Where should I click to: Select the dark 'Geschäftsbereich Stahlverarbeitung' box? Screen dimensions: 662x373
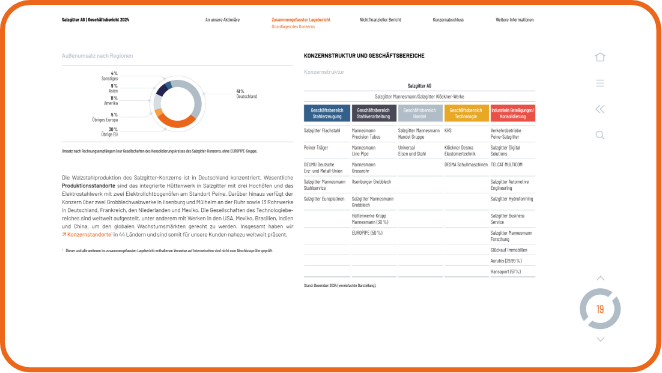coord(374,113)
